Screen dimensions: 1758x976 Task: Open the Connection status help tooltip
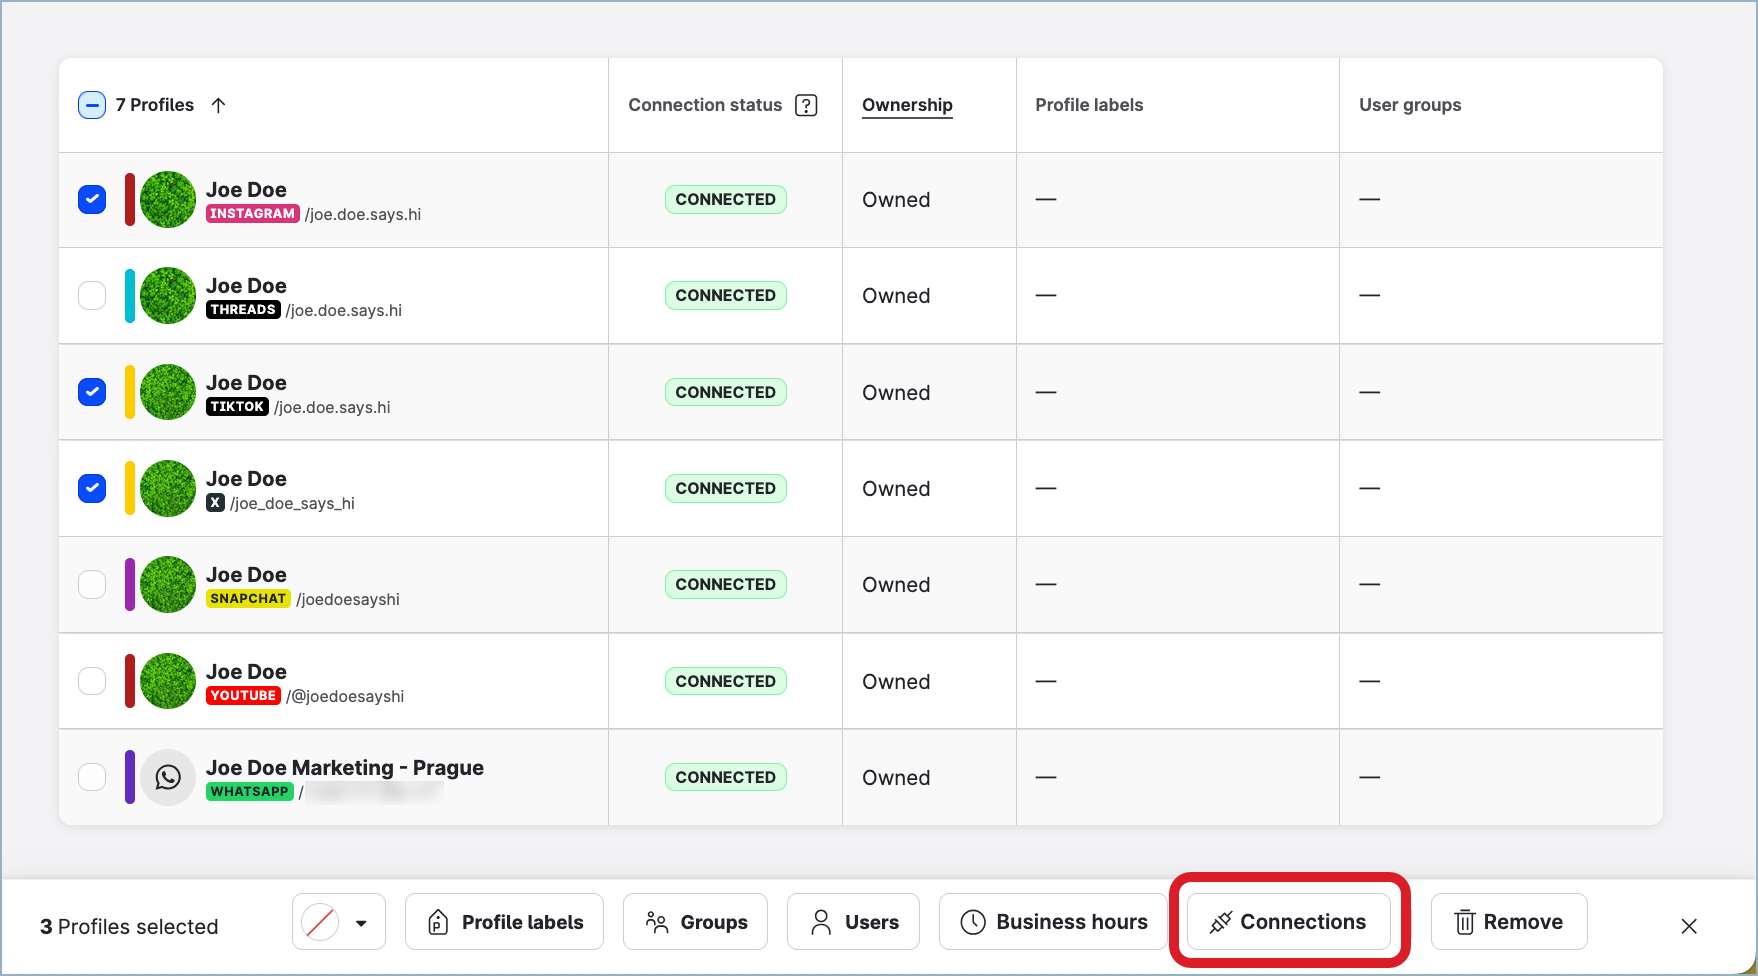(807, 104)
